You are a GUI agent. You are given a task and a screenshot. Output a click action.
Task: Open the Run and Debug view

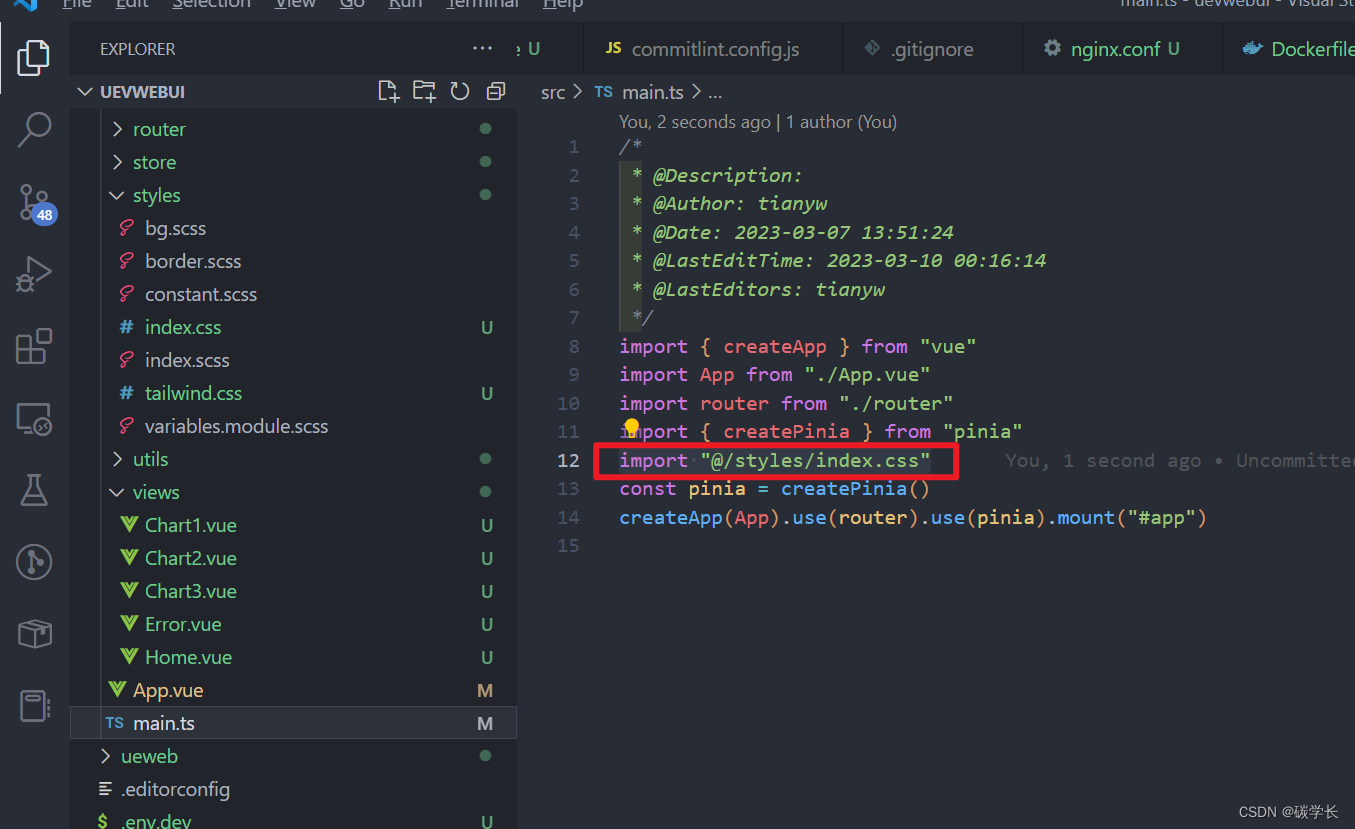34,274
